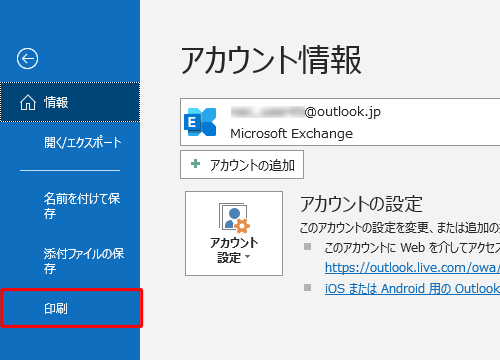The image size is (500, 360).
Task: Open the アカウント設定 dropdown button
Action: click(234, 233)
